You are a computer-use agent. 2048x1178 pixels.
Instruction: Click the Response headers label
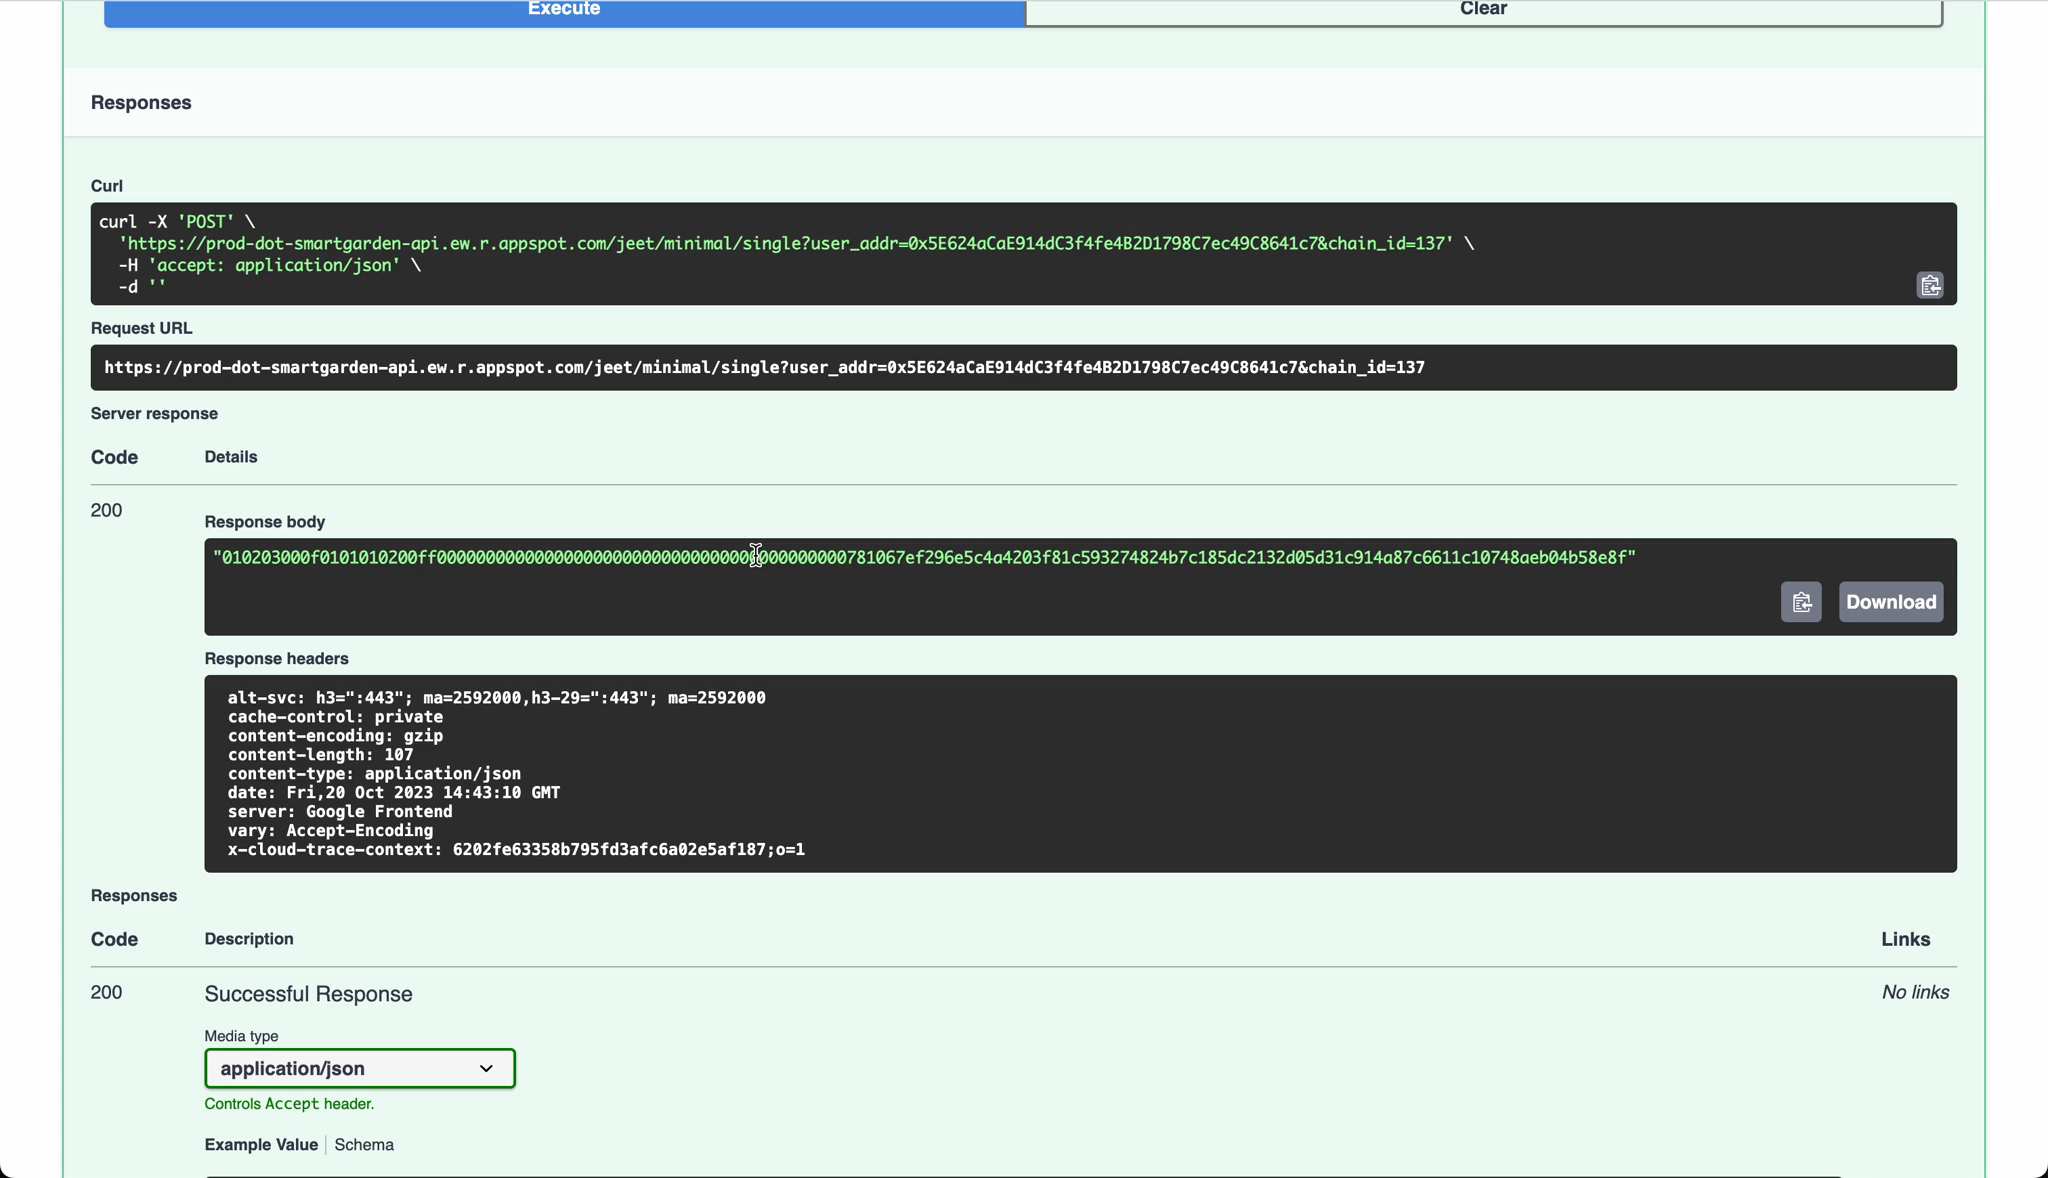pos(276,659)
